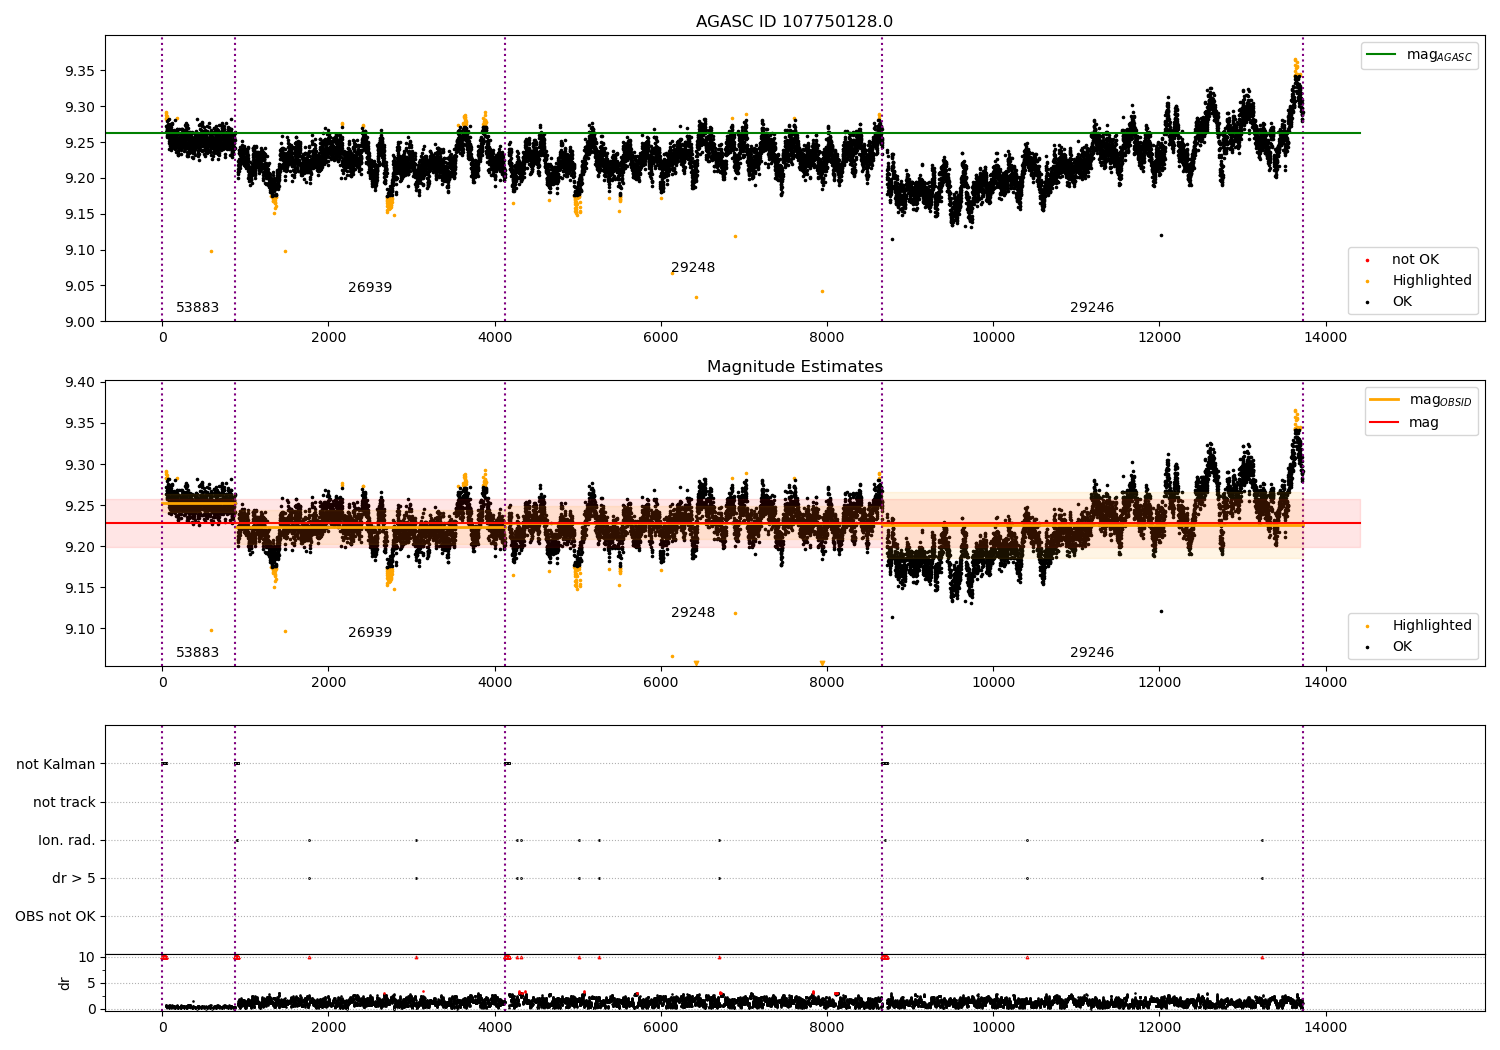The image size is (1500, 1050).
Task: Select OBSID label 29246 in the middle panel
Action: (x=1092, y=652)
